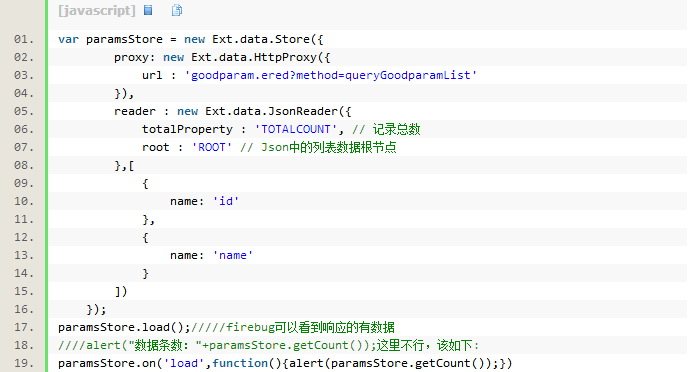The image size is (689, 372).
Task: Click the Json中的列表数据根节点 comment
Action: click(319, 148)
